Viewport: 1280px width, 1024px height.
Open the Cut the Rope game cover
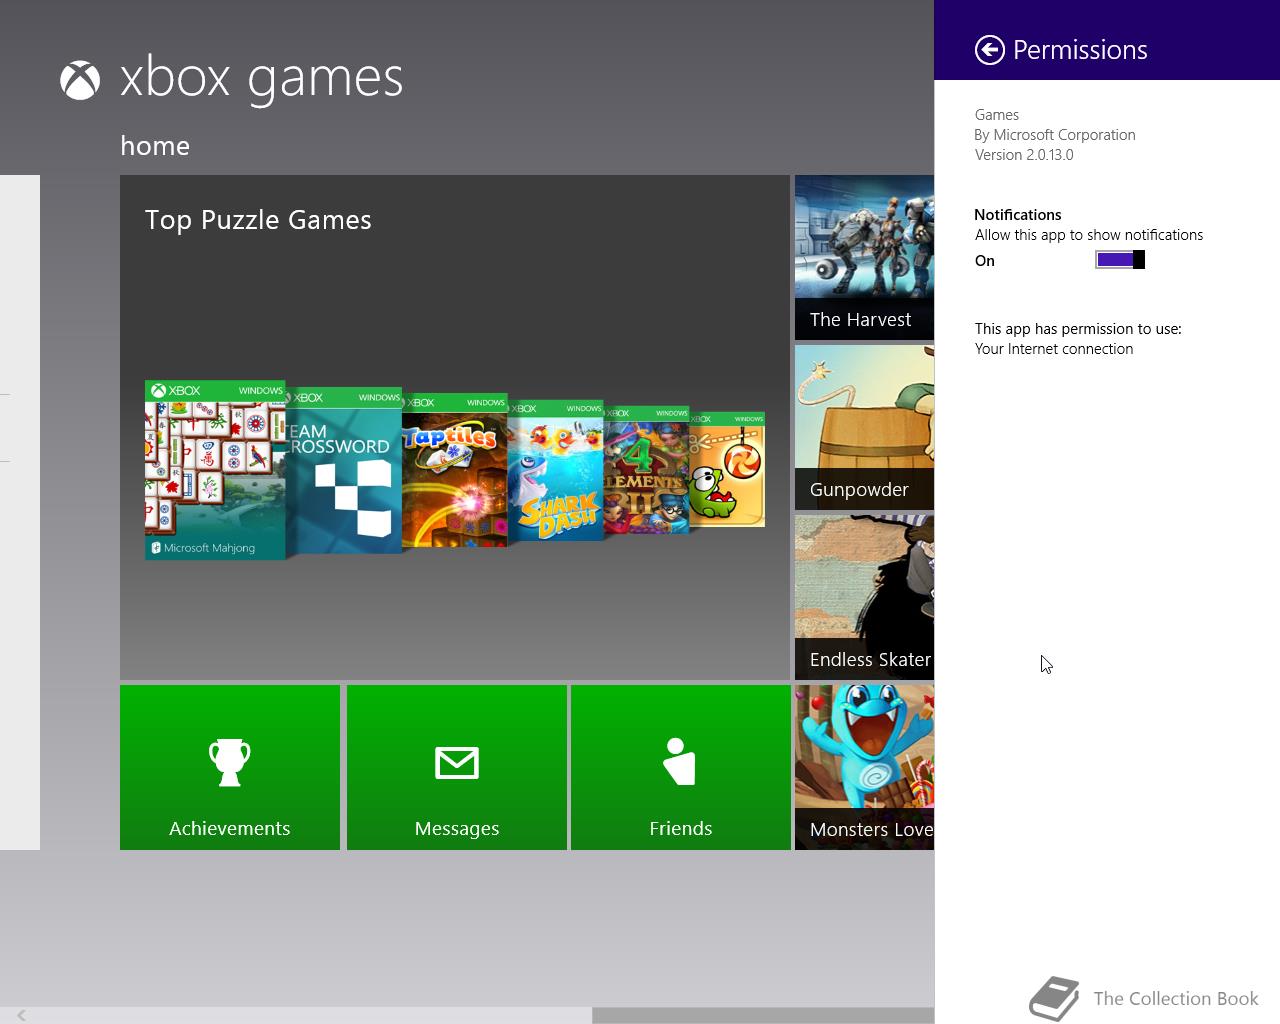pos(727,469)
